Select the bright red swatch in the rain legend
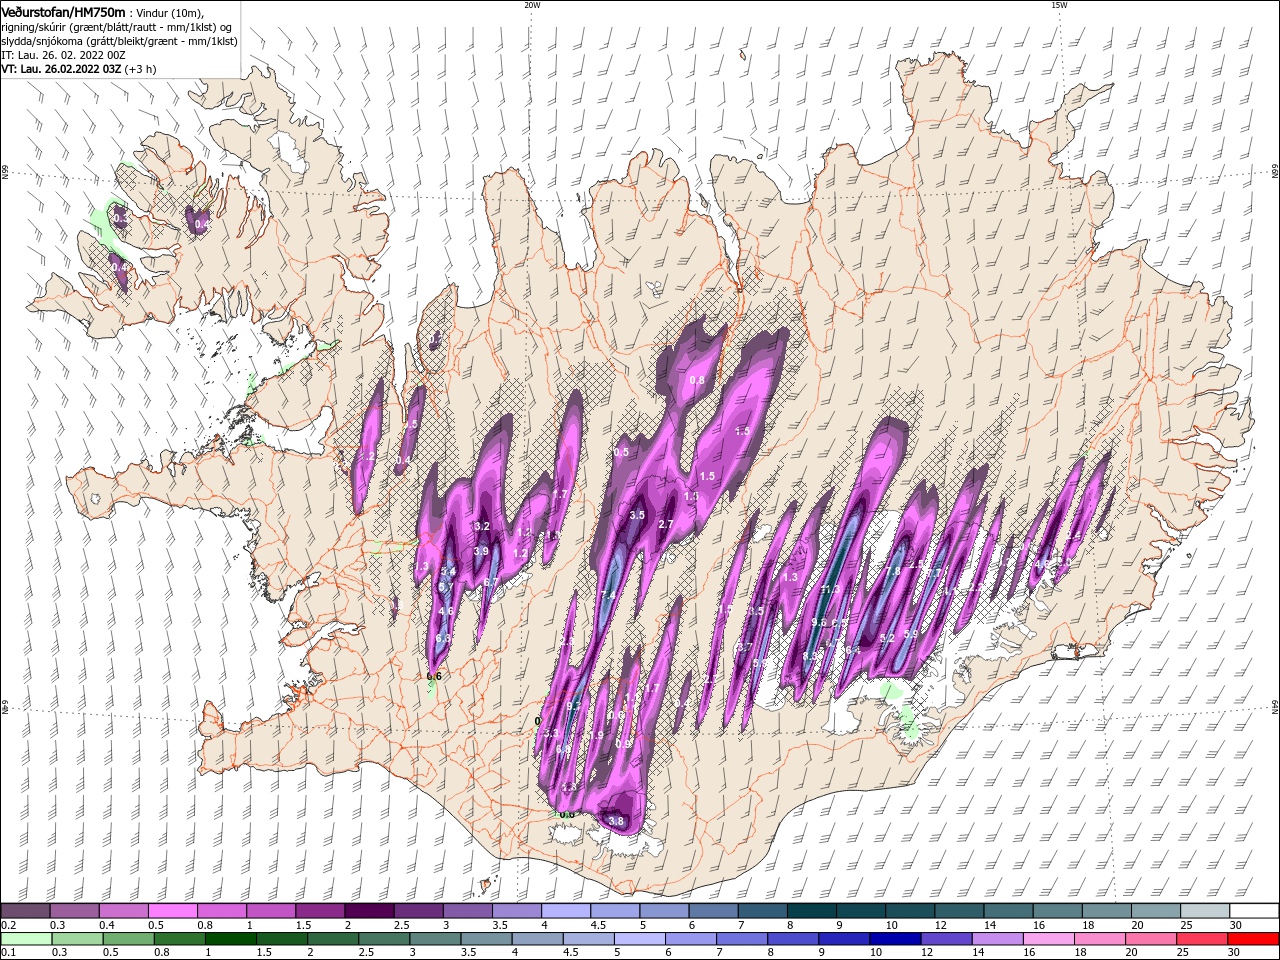The height and width of the screenshot is (960, 1280). point(1253,939)
